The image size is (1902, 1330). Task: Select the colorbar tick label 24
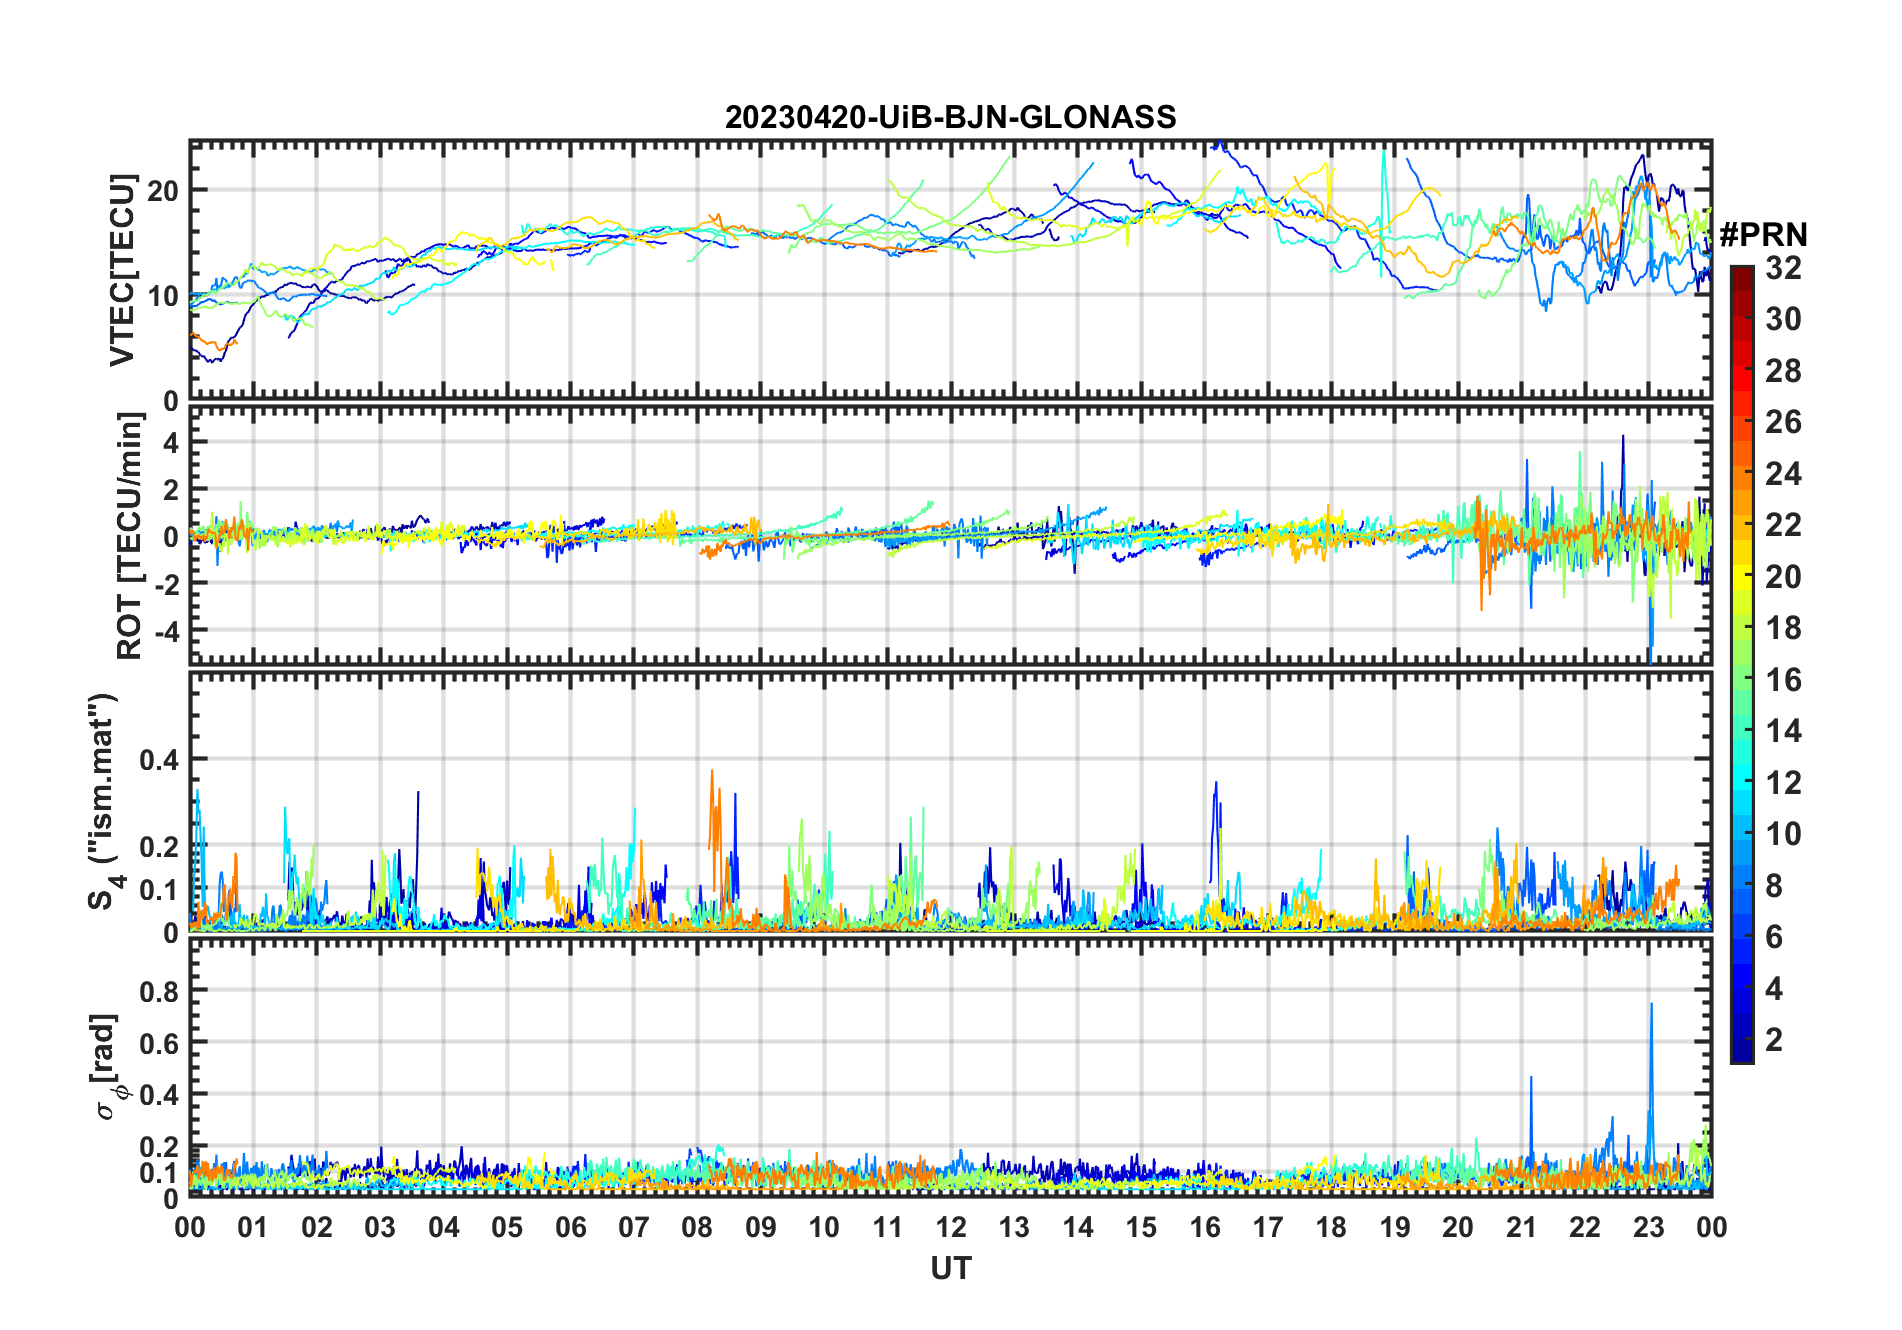(1782, 474)
